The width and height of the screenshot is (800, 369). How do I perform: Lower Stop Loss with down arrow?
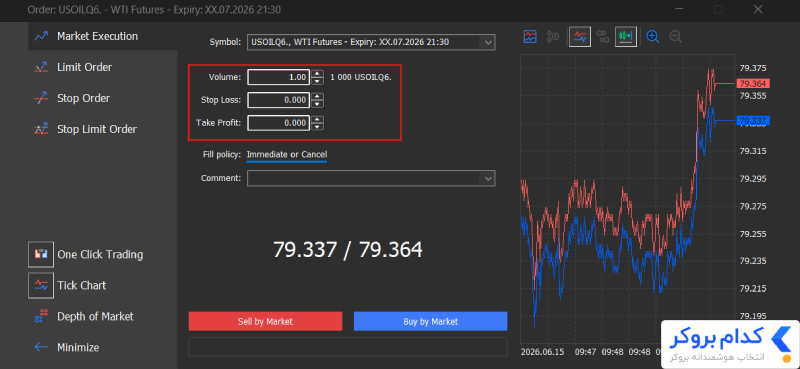click(317, 104)
